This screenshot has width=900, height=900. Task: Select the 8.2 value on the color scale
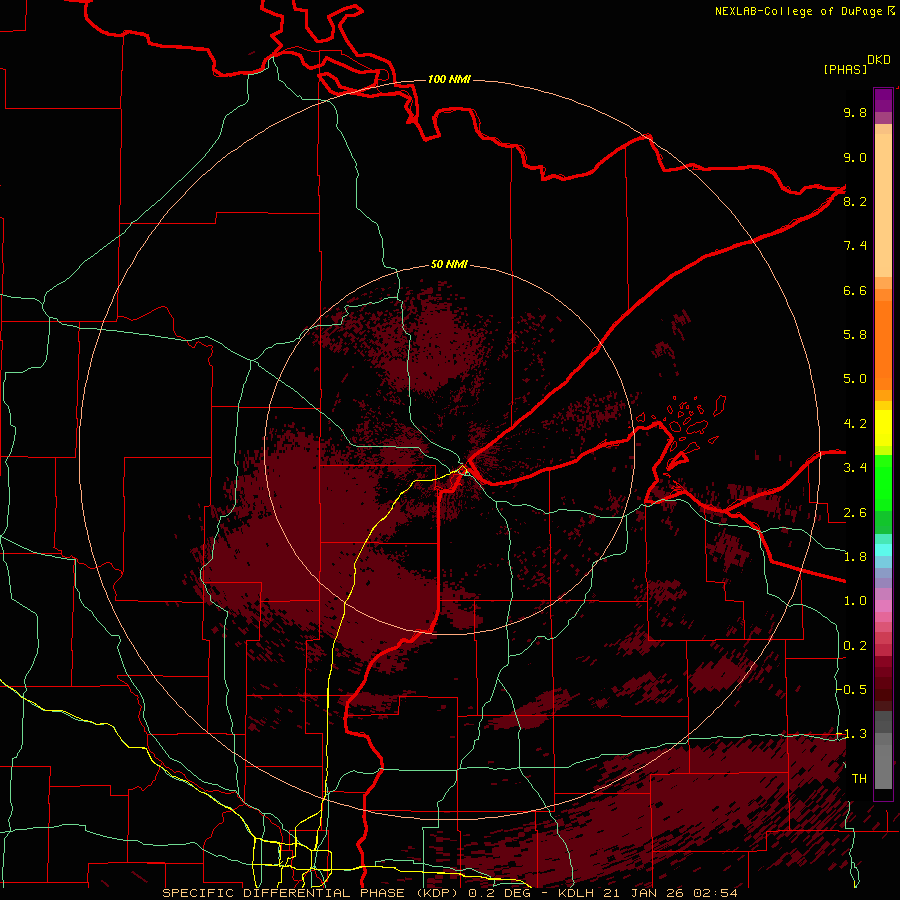tap(855, 201)
